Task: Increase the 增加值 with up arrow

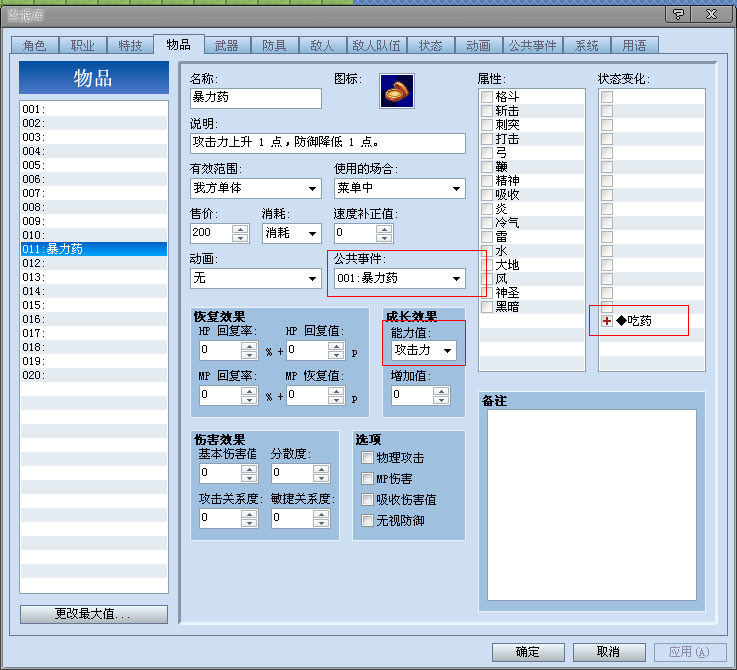Action: point(441,391)
